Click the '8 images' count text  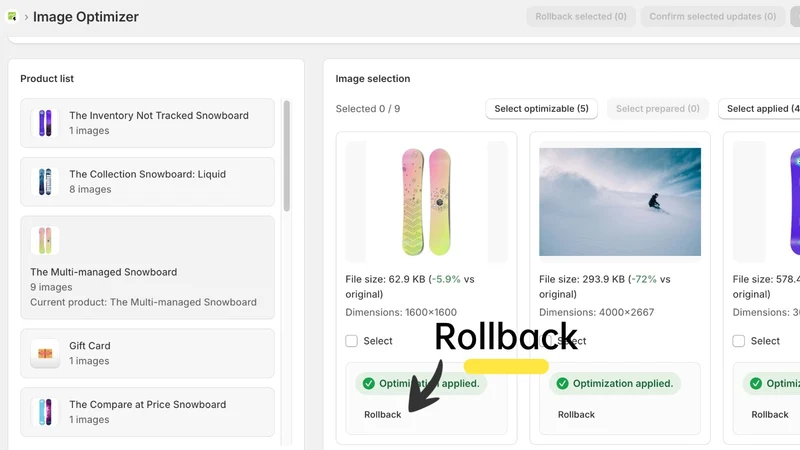pos(90,189)
